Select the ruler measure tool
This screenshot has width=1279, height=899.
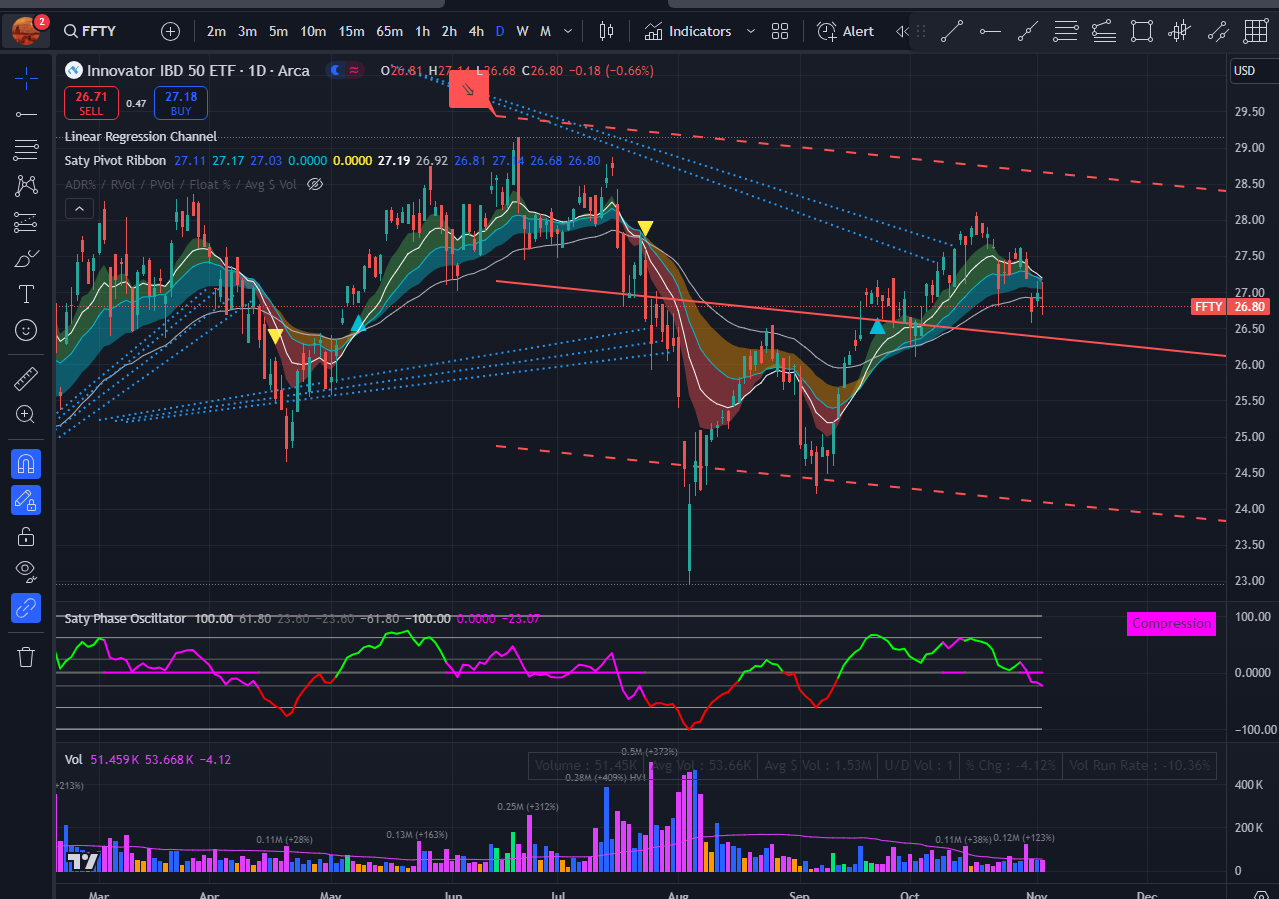(x=26, y=379)
